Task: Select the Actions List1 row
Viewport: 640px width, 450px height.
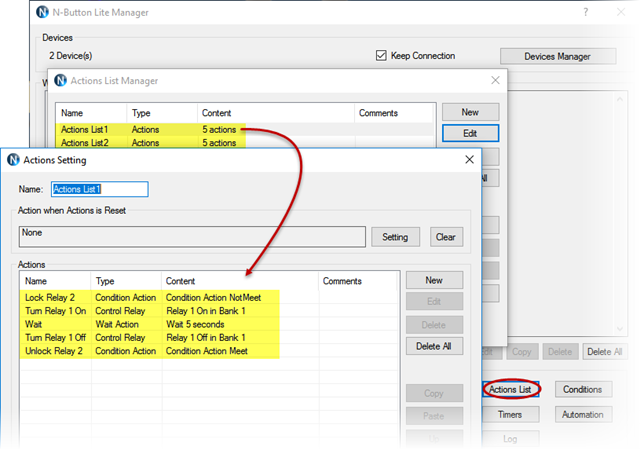Action: coord(244,129)
